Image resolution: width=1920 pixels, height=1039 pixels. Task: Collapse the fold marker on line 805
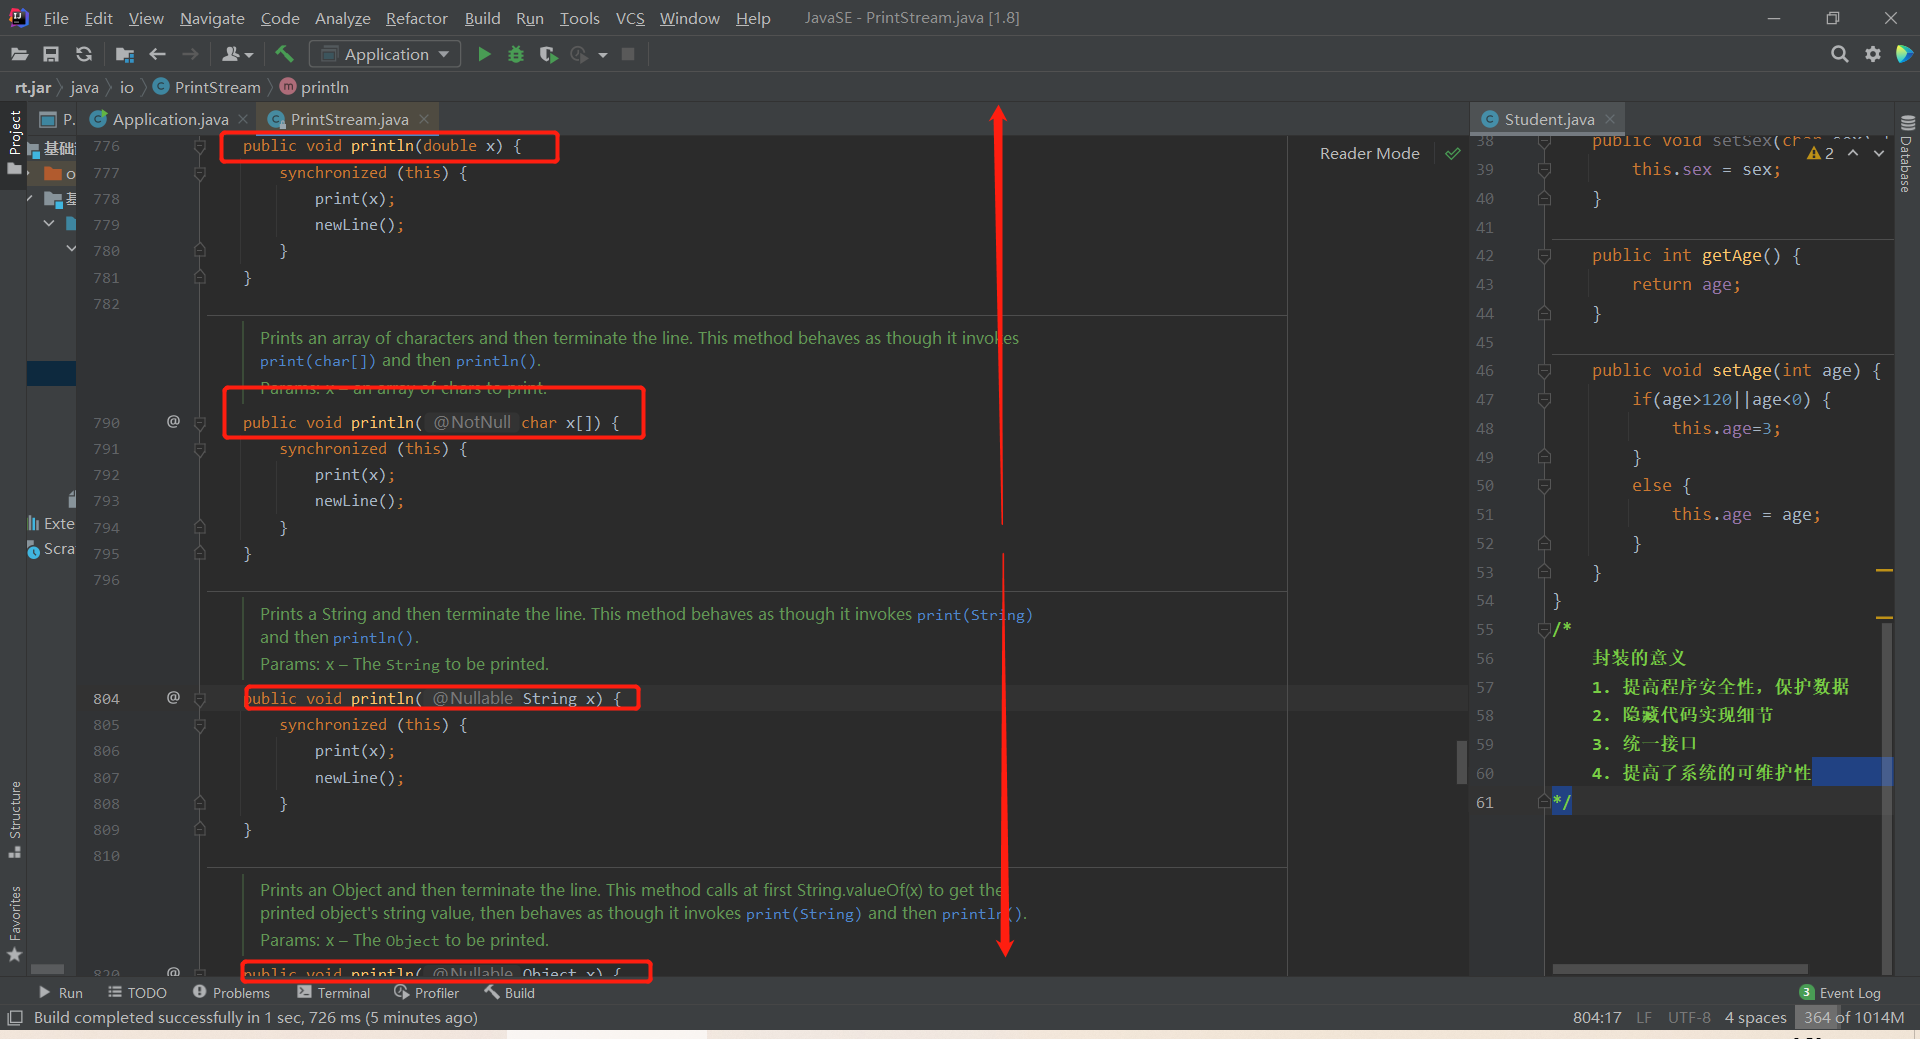coord(200,725)
